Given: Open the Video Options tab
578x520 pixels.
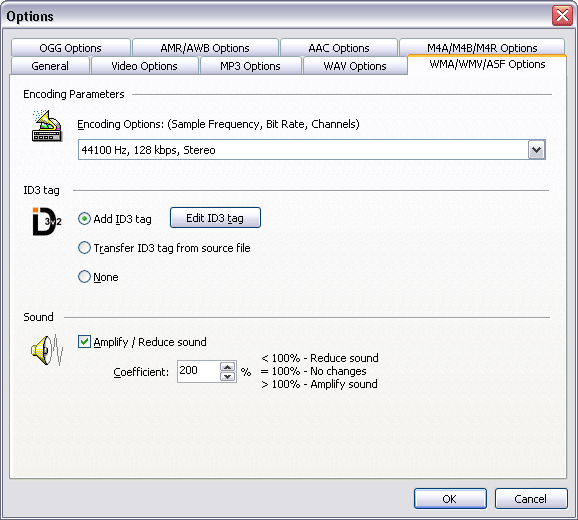Looking at the screenshot, I should pos(144,66).
